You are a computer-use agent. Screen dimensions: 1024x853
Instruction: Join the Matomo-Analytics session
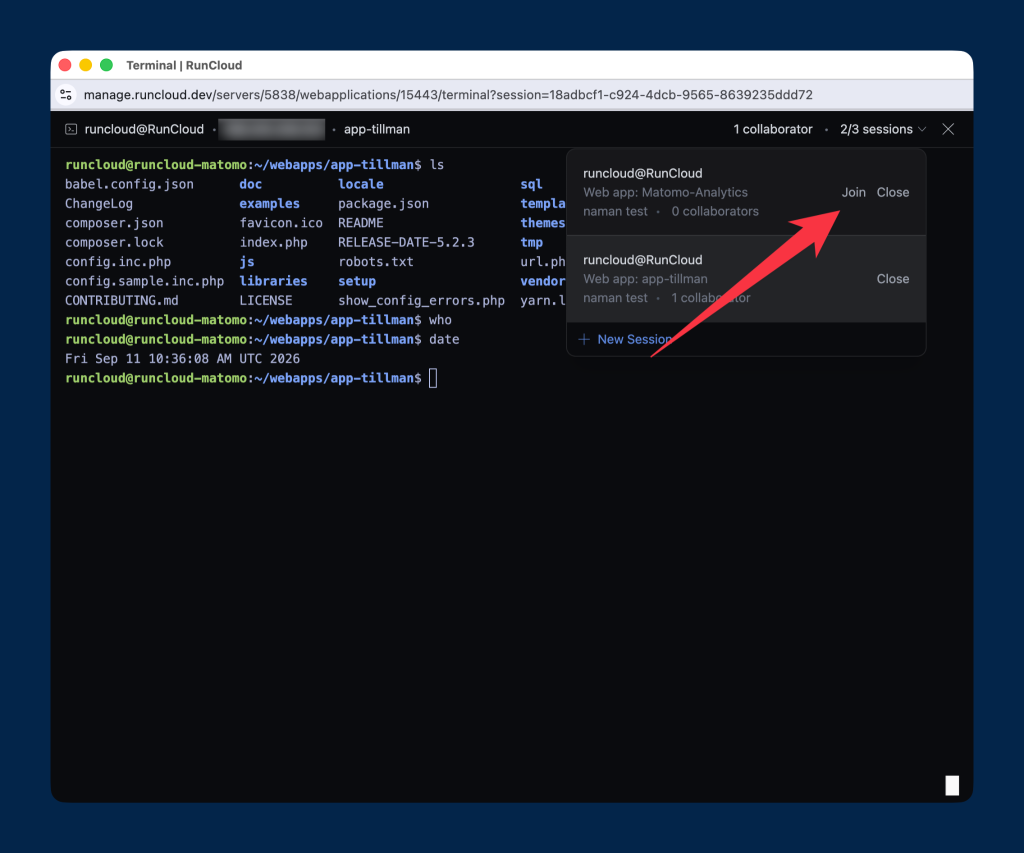click(x=853, y=192)
